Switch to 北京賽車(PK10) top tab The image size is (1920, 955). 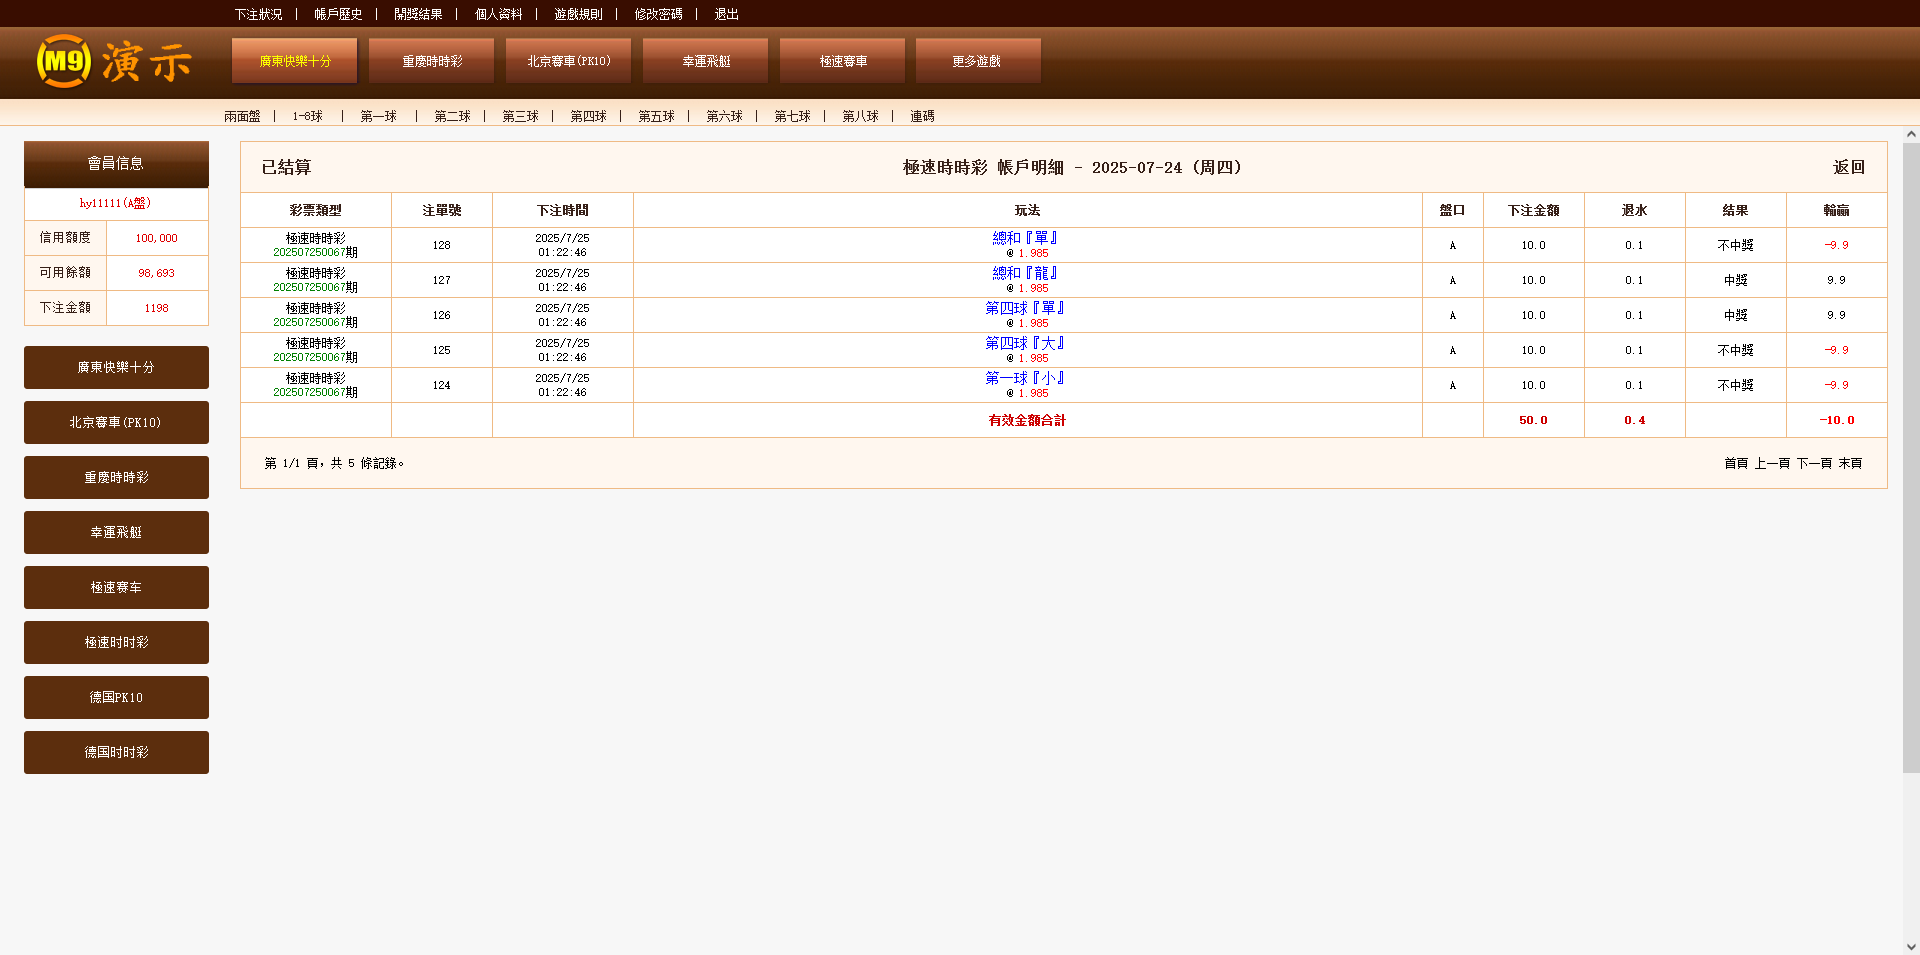coord(568,61)
